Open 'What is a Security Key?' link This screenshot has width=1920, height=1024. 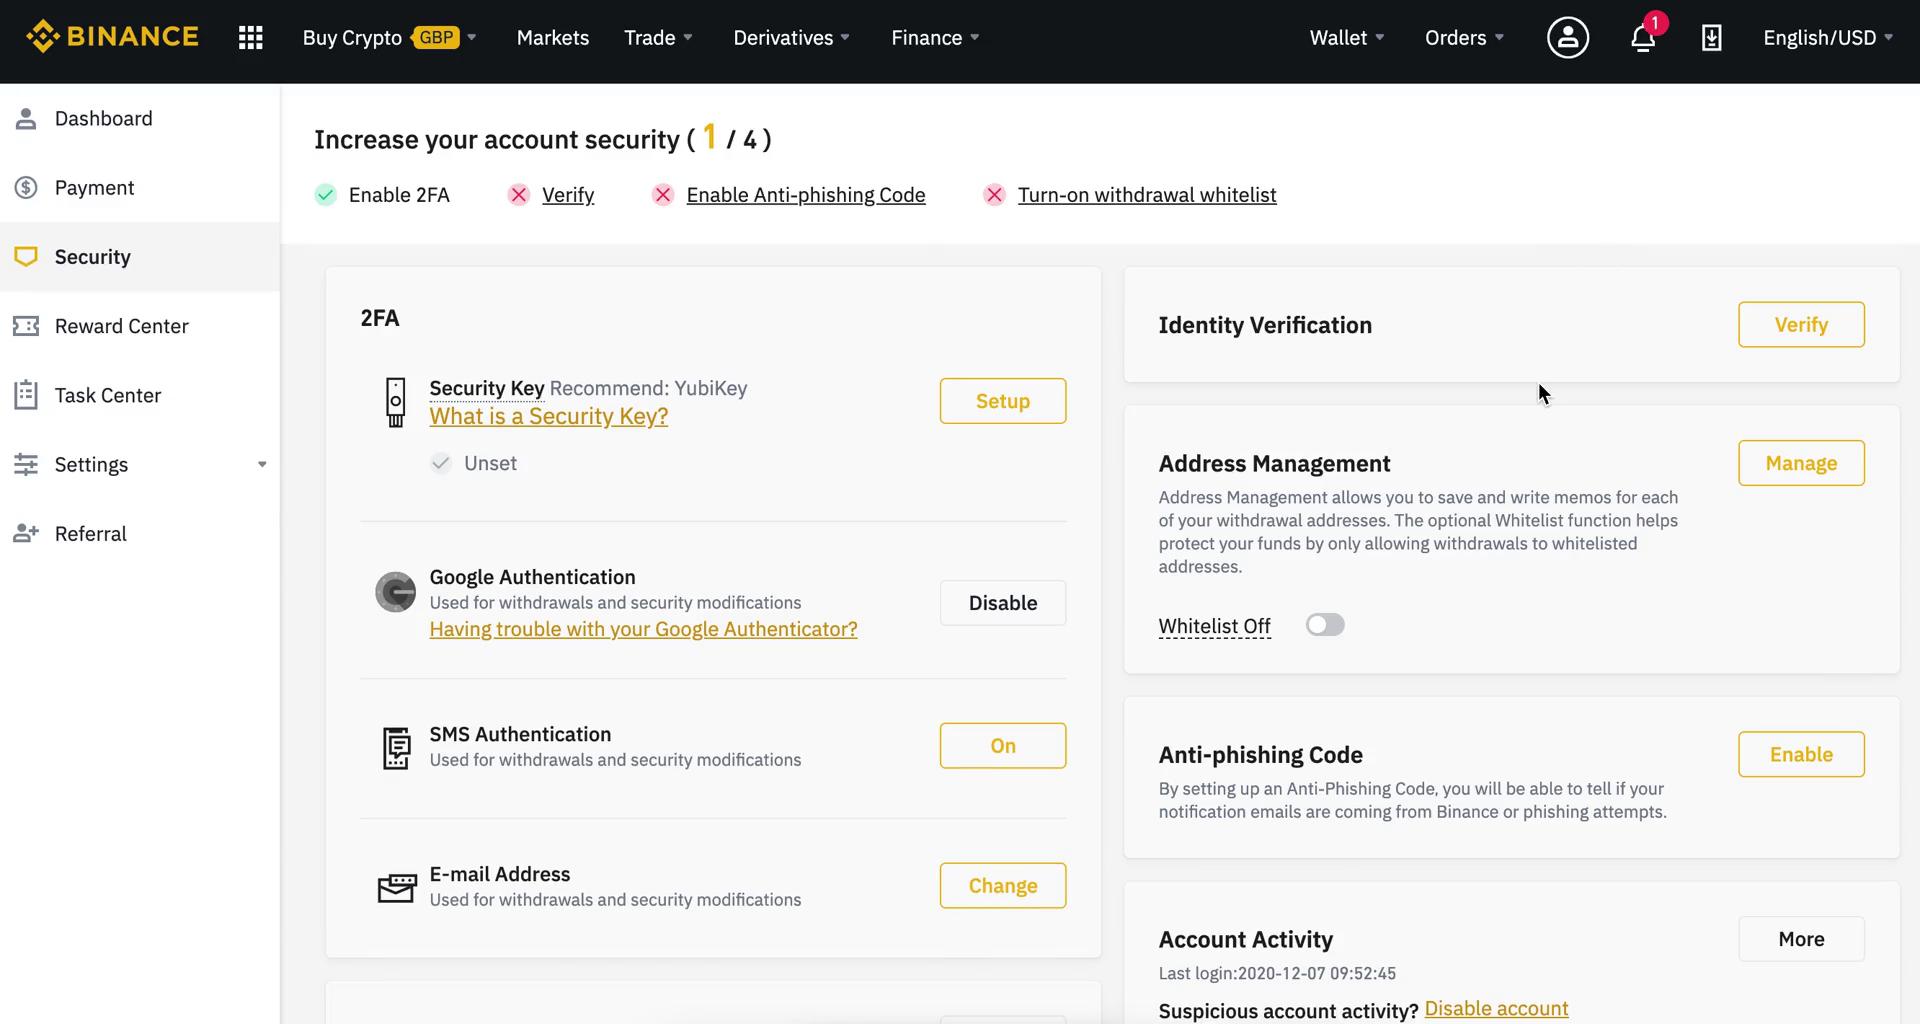point(549,416)
